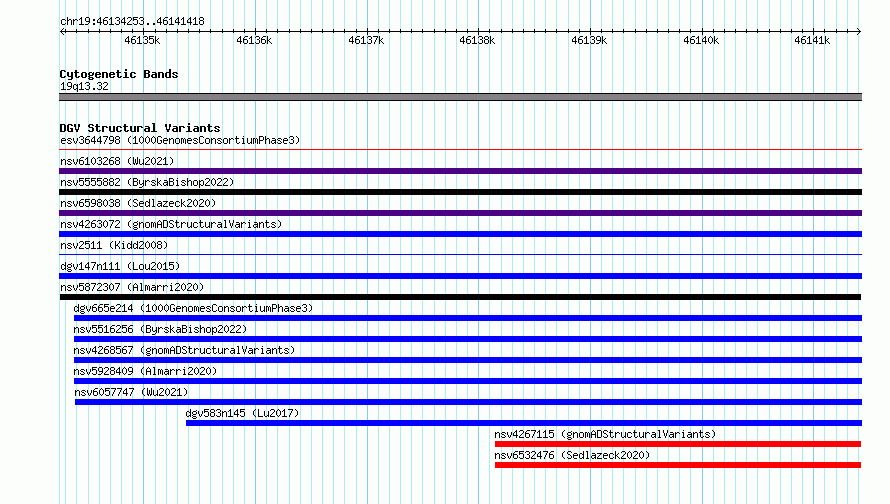Select the red bar under nsv6532476
This screenshot has height=504, width=890.
(678, 465)
